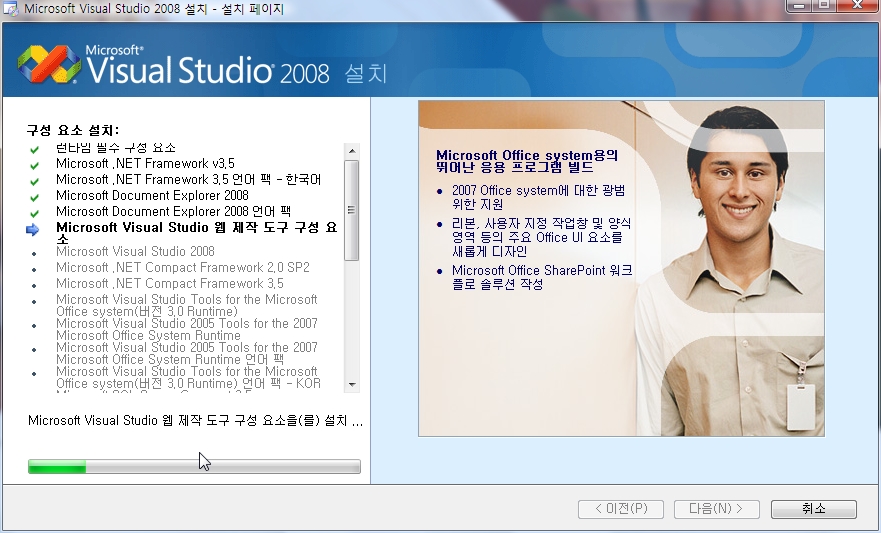Click the 취소 button
The image size is (881, 533).
[x=814, y=509]
